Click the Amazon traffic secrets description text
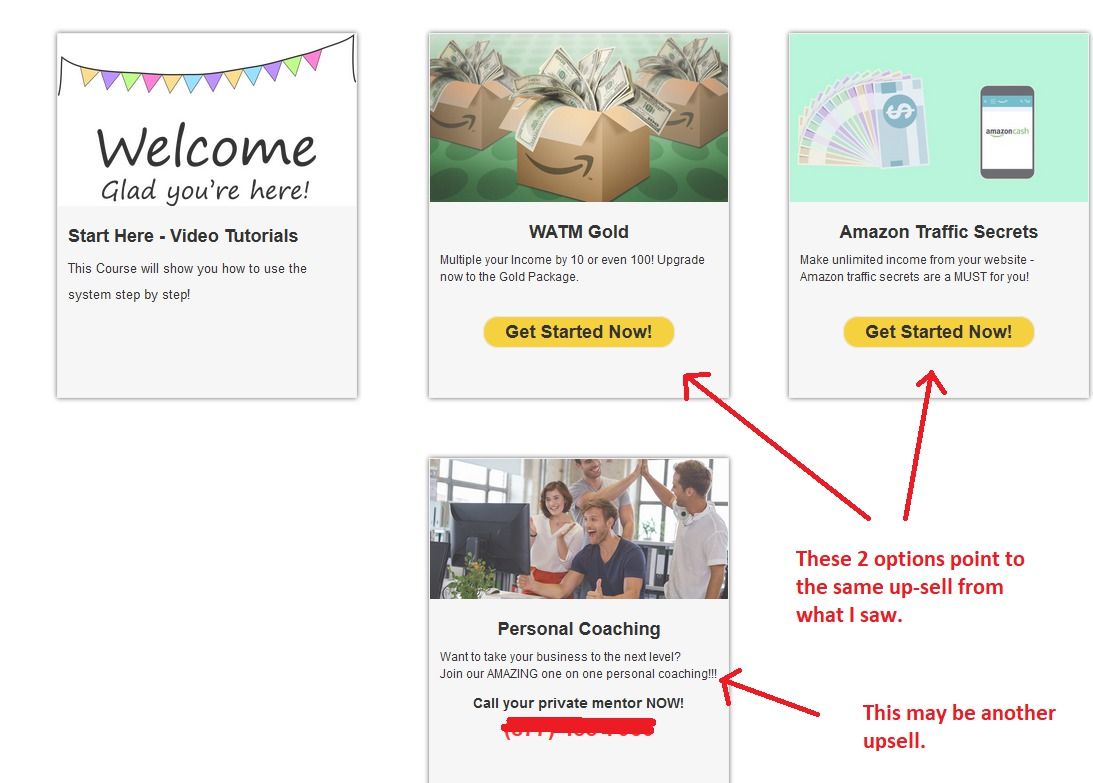The height and width of the screenshot is (783, 1093). (x=917, y=268)
